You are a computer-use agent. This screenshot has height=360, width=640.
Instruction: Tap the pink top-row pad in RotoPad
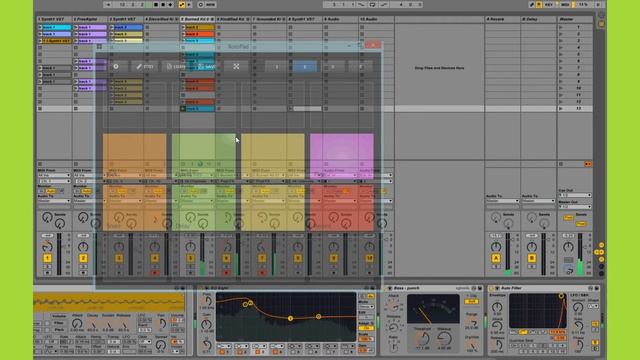(342, 156)
